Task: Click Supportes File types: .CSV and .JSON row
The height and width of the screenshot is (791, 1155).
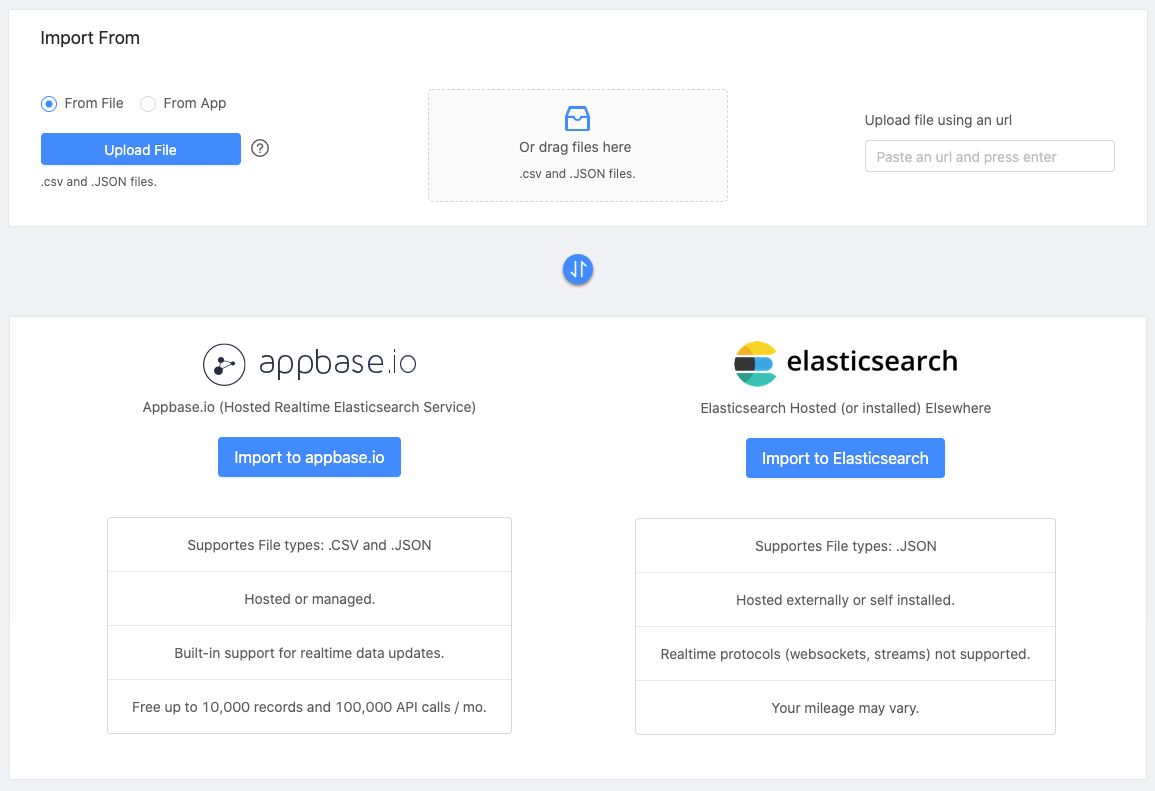Action: [x=309, y=545]
